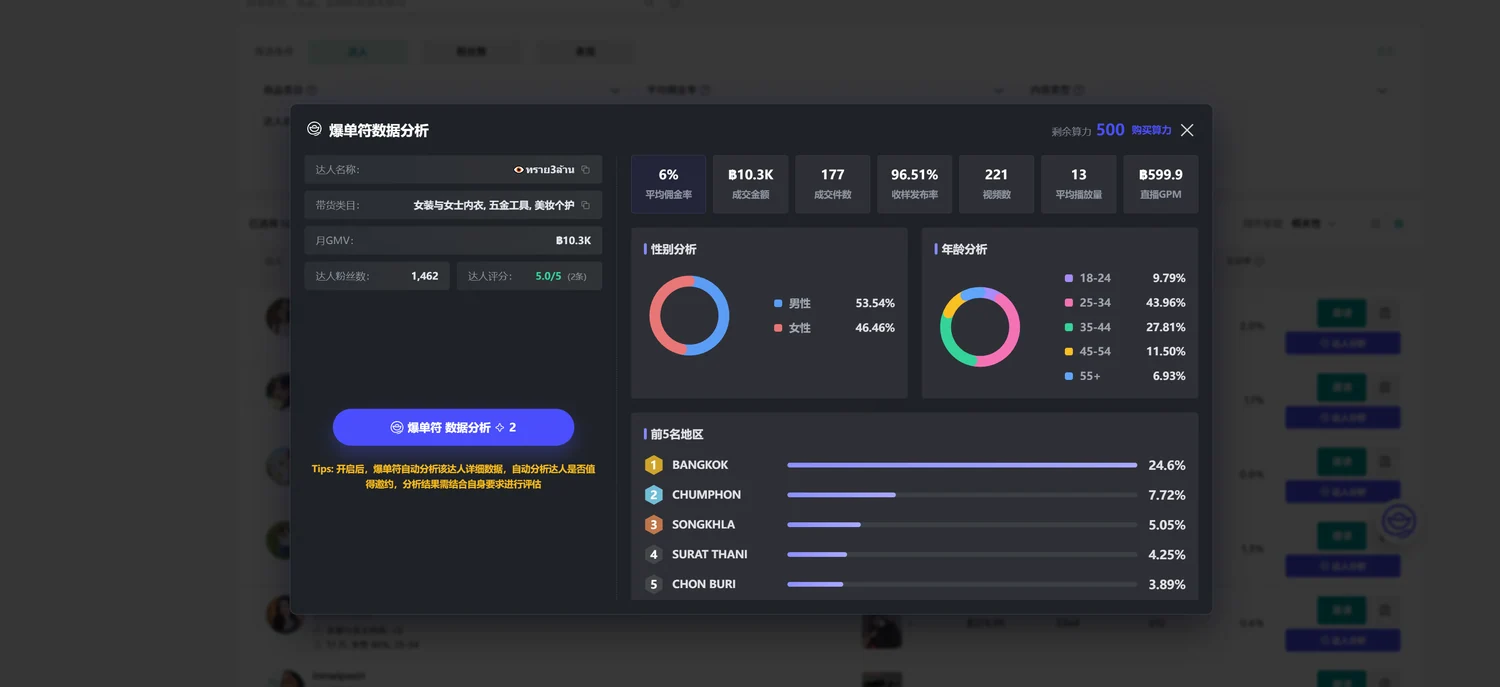Start the 爆单符 数据分析 analysis button
Image resolution: width=1500 pixels, height=687 pixels.
[x=453, y=427]
